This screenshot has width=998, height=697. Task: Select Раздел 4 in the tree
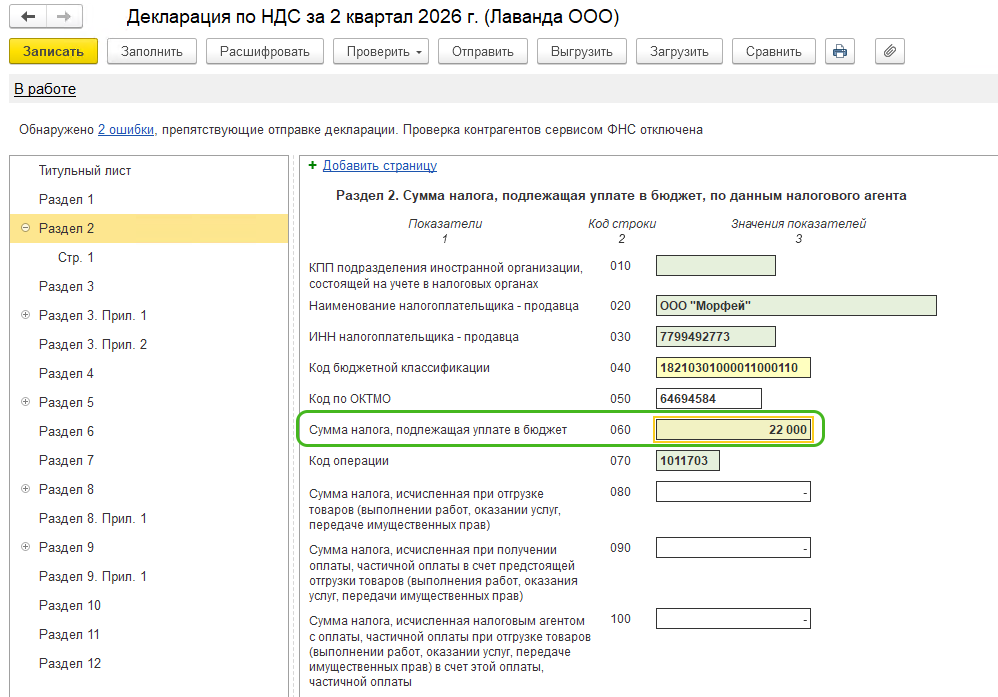click(x=66, y=373)
